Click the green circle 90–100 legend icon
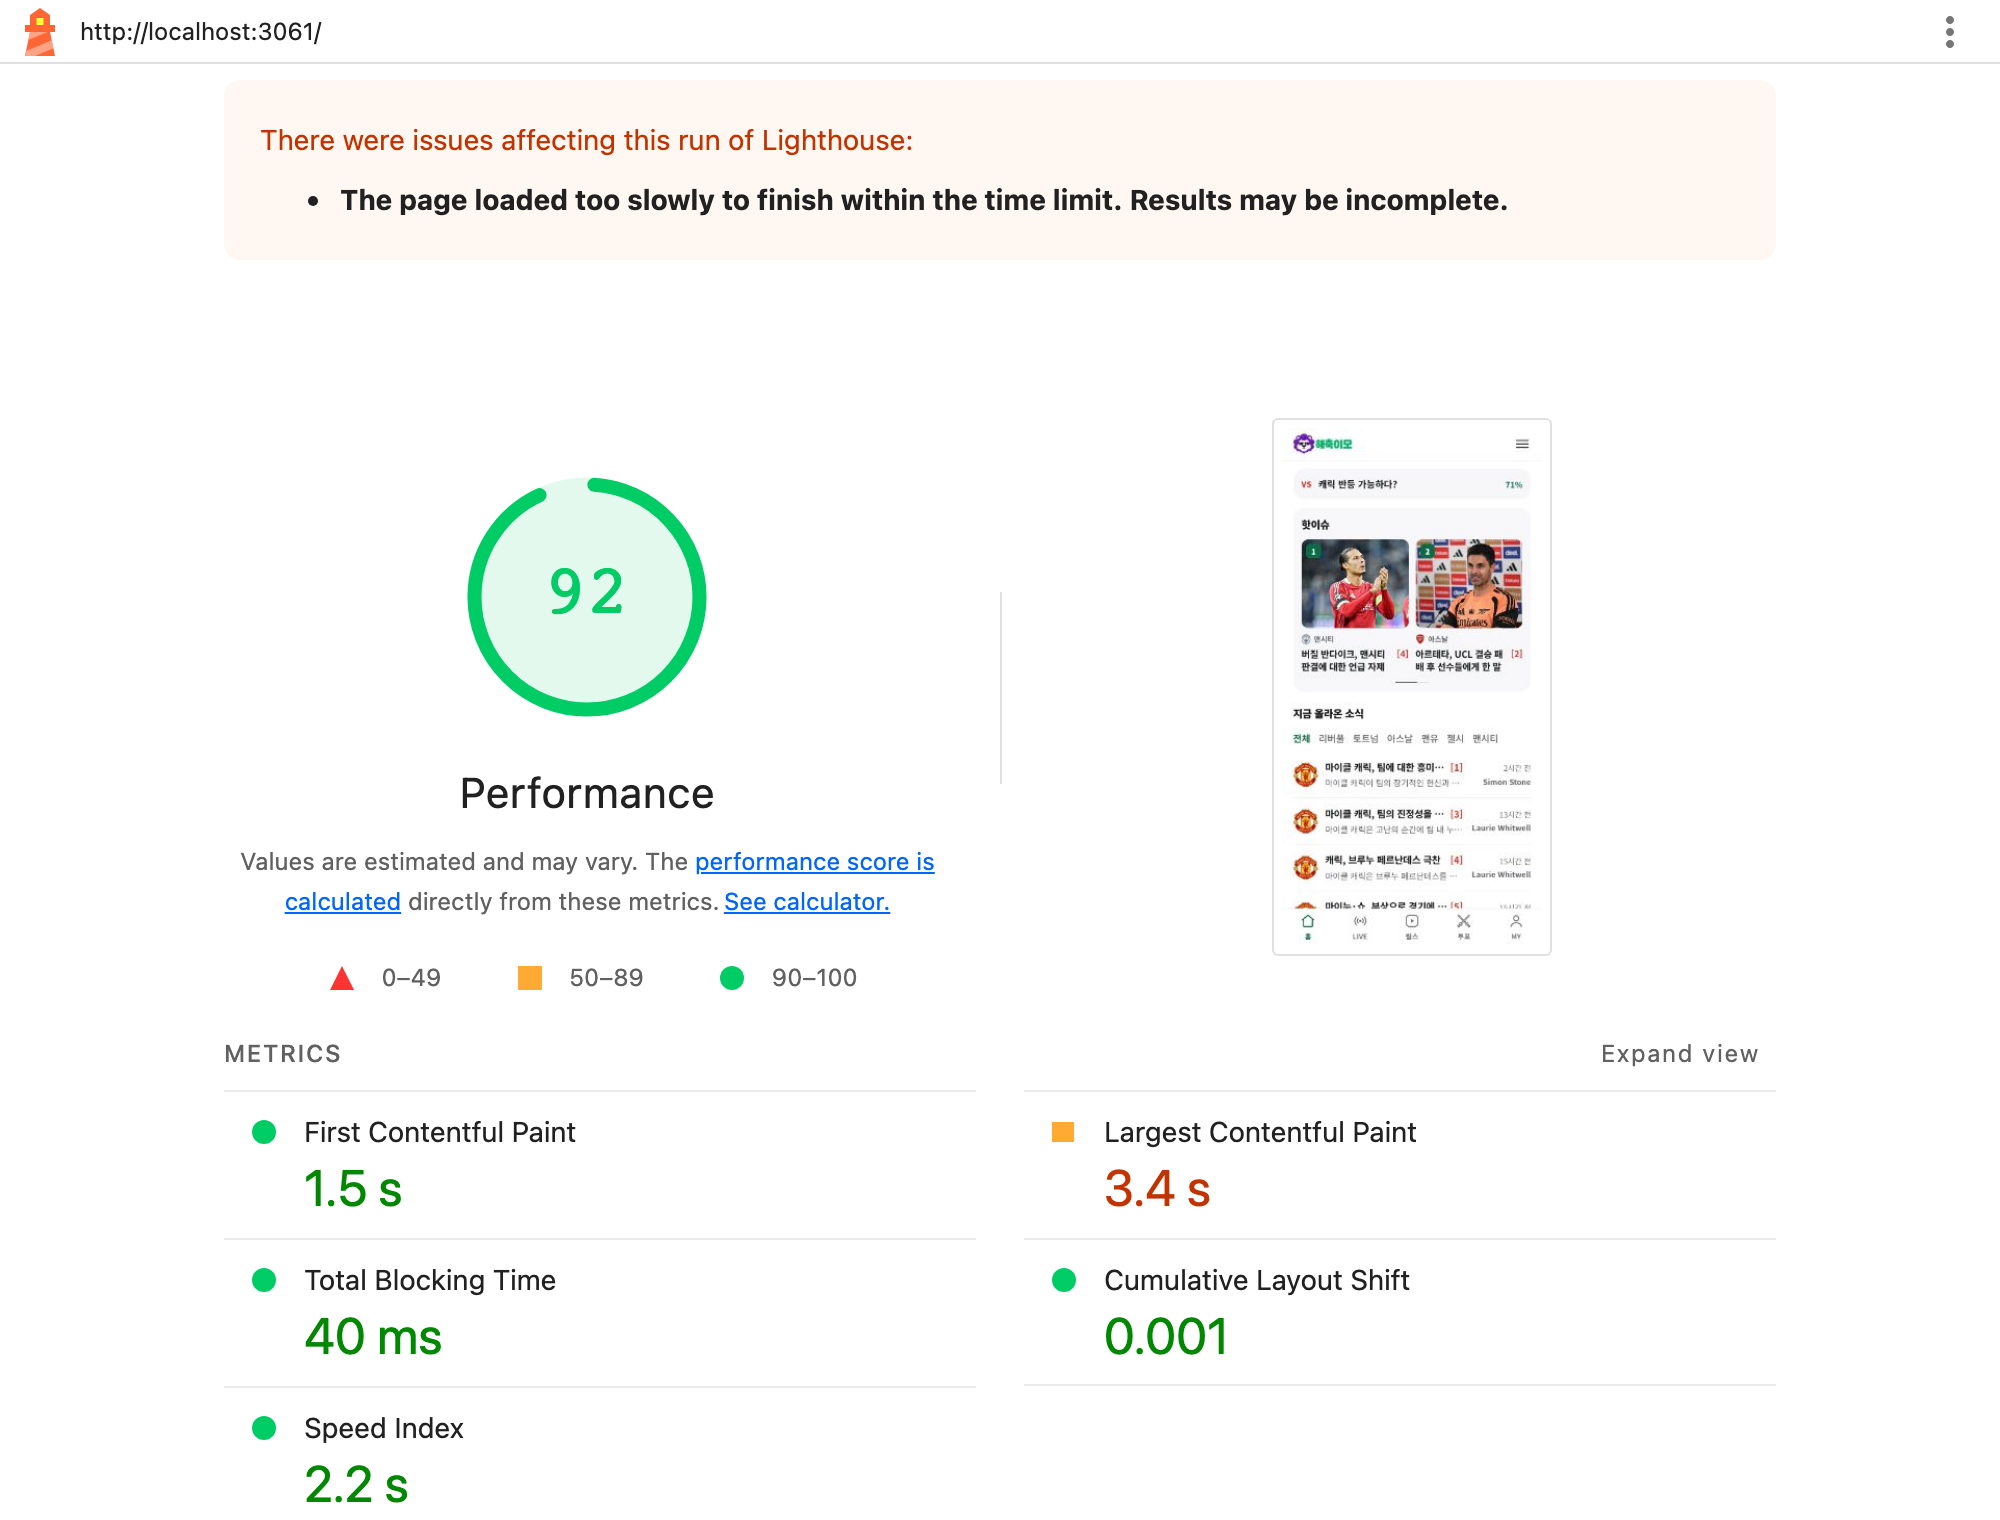The width and height of the screenshot is (2000, 1520). [732, 978]
